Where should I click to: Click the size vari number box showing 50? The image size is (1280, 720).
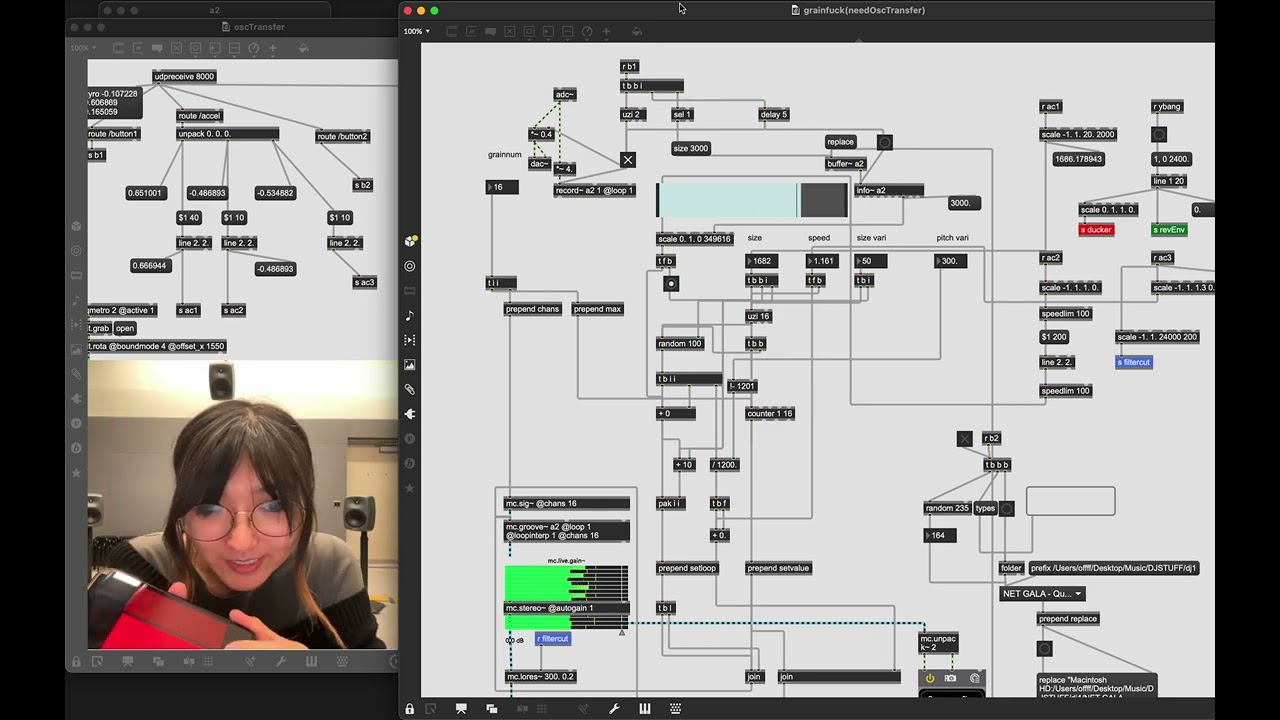pos(870,261)
